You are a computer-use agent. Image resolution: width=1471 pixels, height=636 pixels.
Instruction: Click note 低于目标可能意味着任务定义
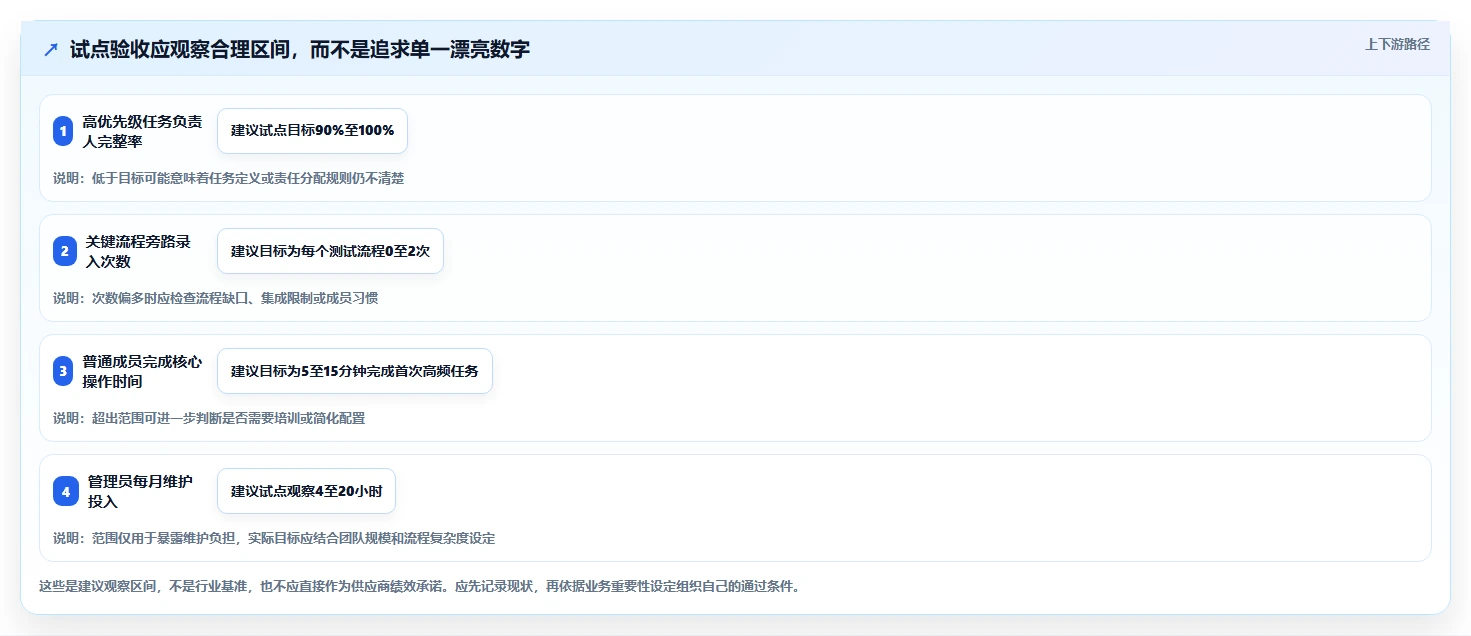click(229, 178)
